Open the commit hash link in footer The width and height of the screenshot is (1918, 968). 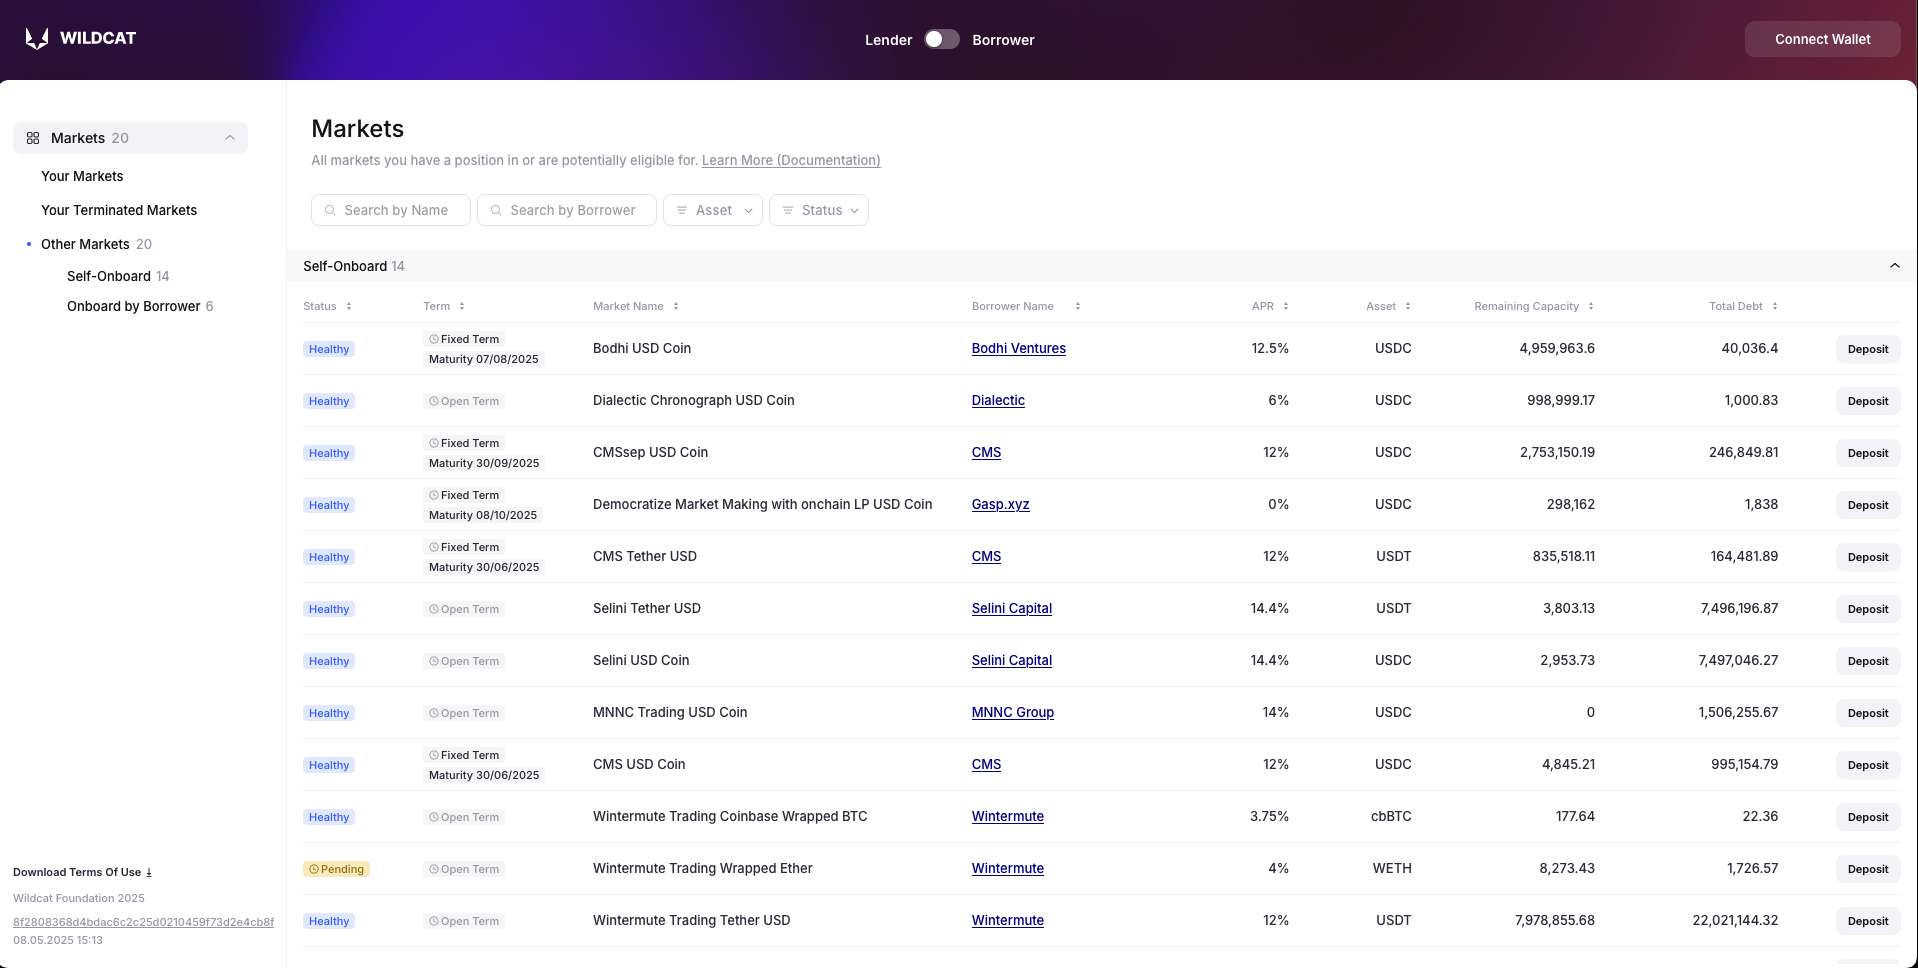pyautogui.click(x=143, y=922)
